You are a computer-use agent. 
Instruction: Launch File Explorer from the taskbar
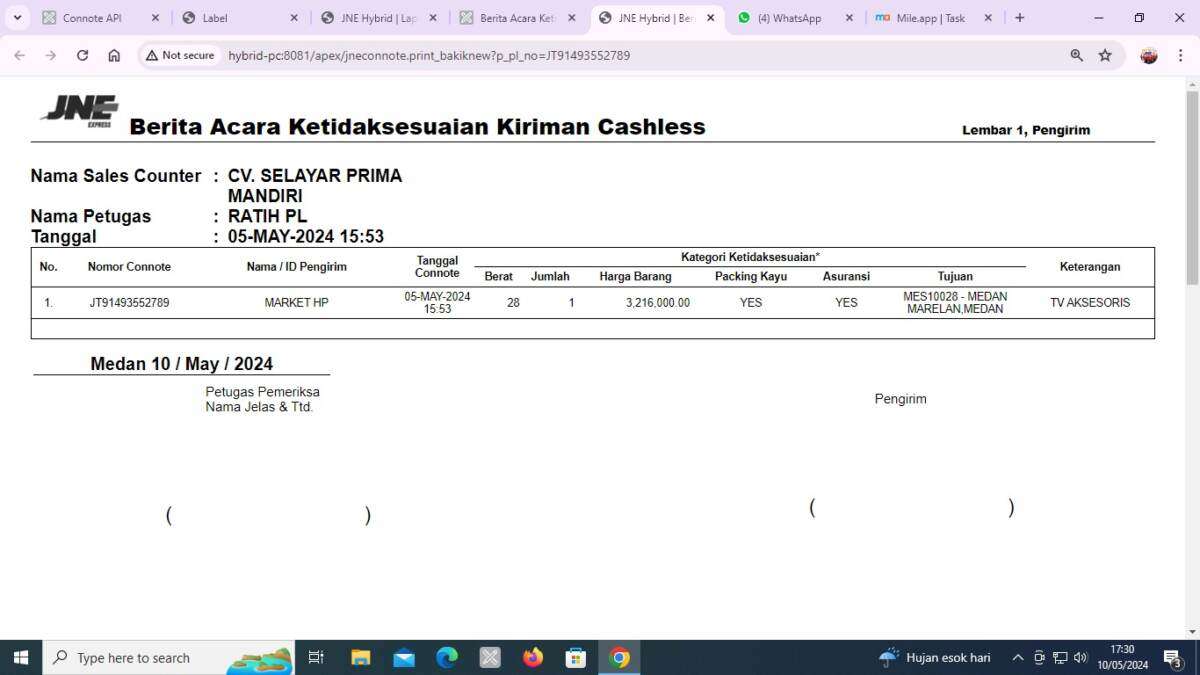361,657
